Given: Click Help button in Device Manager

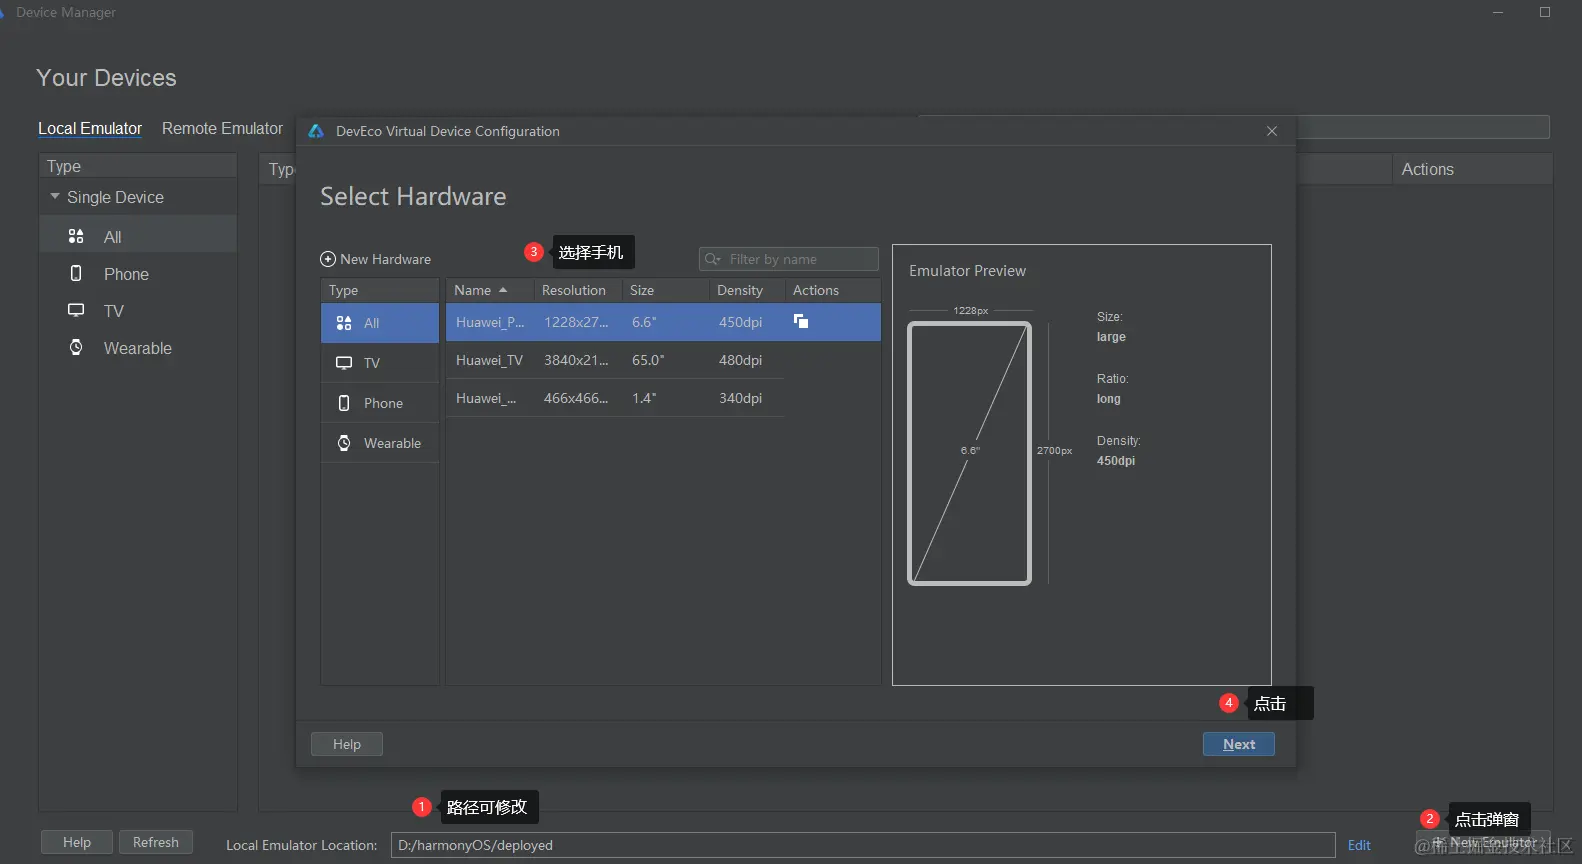Looking at the screenshot, I should pos(77,842).
